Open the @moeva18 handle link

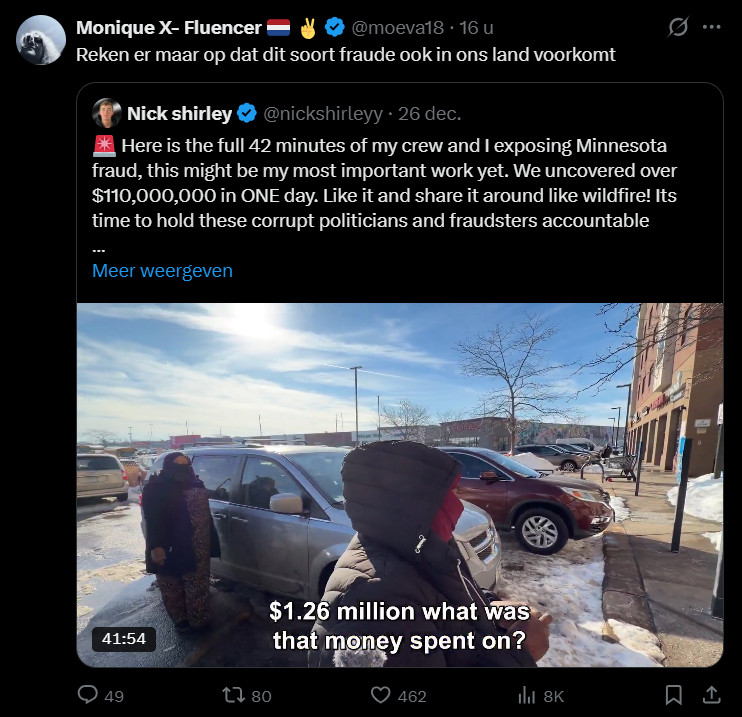(x=398, y=27)
